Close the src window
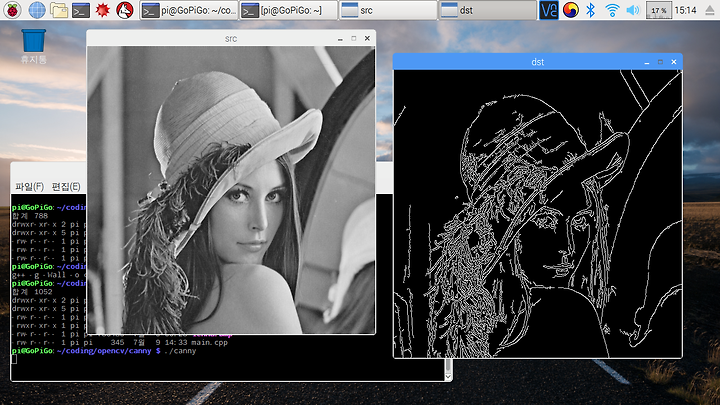The height and width of the screenshot is (405, 720). click(367, 39)
